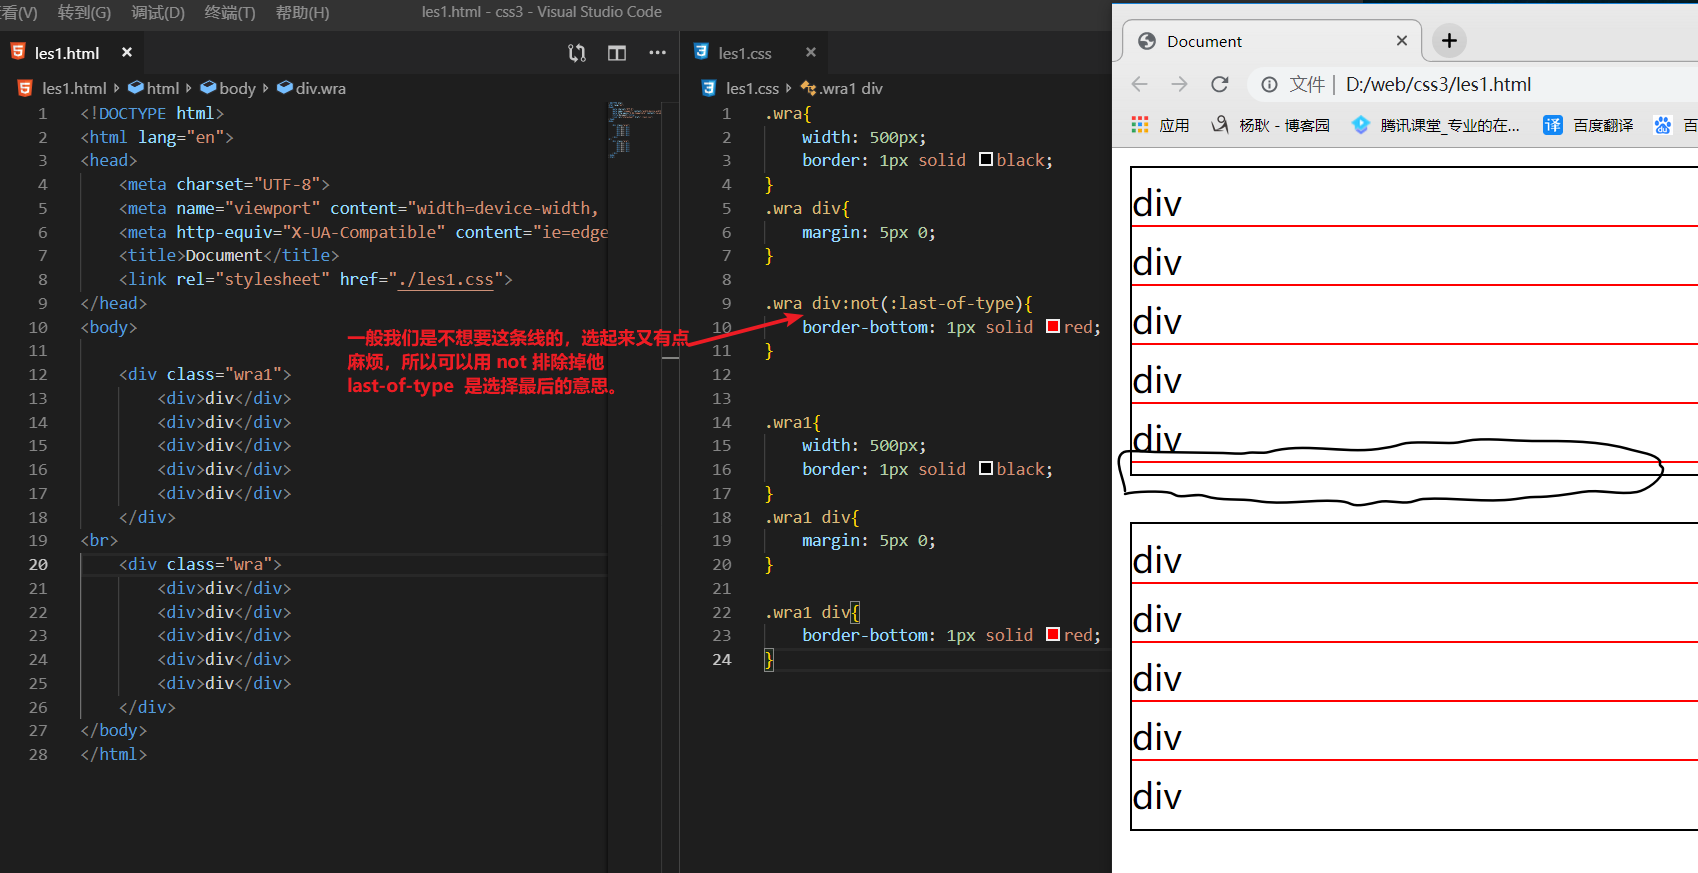Close the les1.html editor tab
The height and width of the screenshot is (873, 1698).
(x=127, y=53)
